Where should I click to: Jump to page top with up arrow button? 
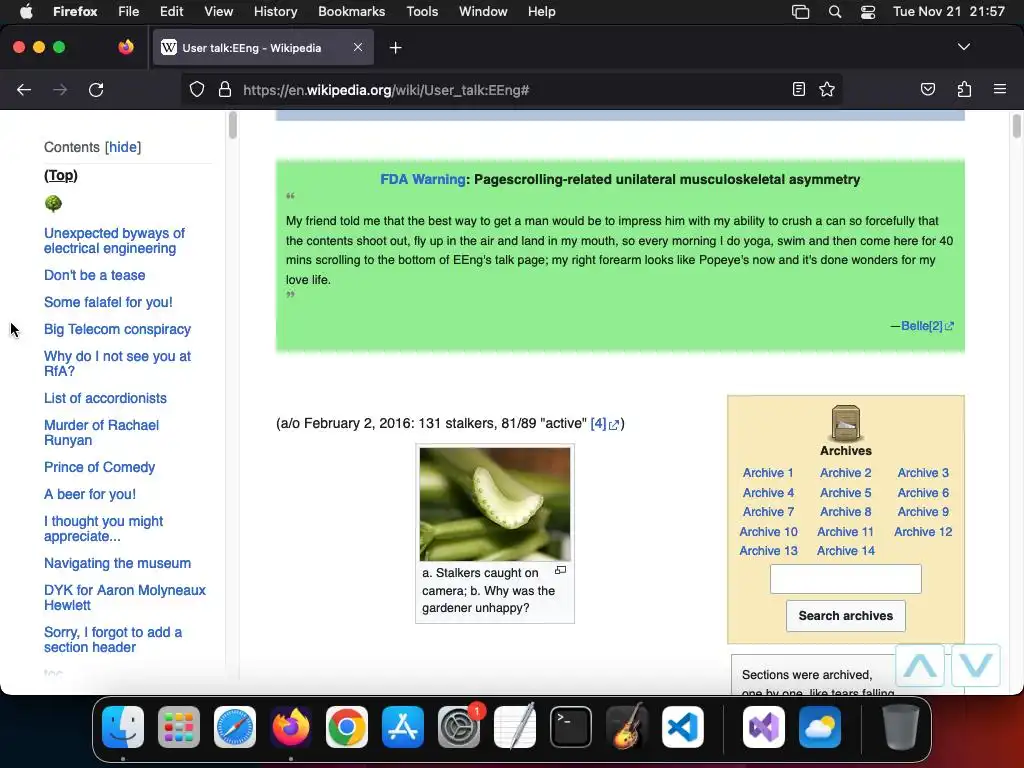click(920, 665)
